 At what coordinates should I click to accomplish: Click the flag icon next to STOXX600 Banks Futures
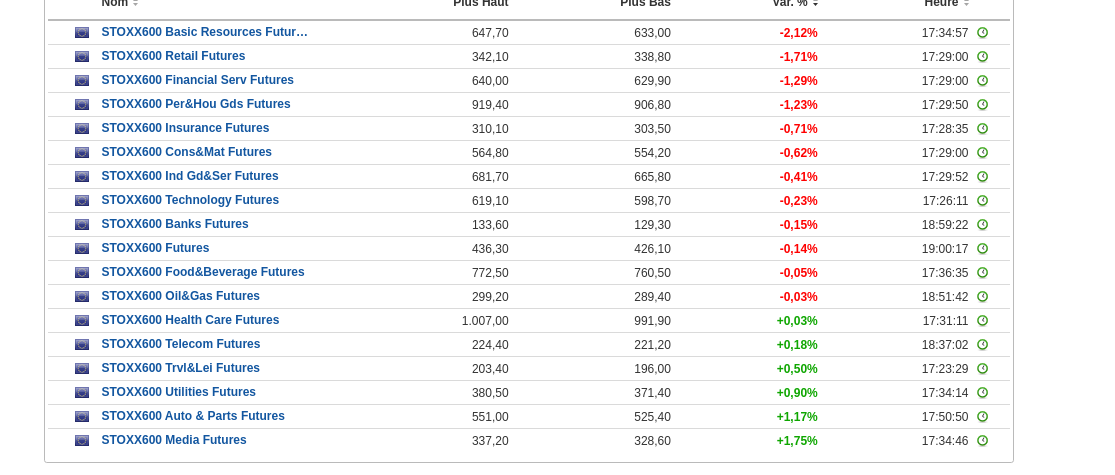pyautogui.click(x=82, y=225)
